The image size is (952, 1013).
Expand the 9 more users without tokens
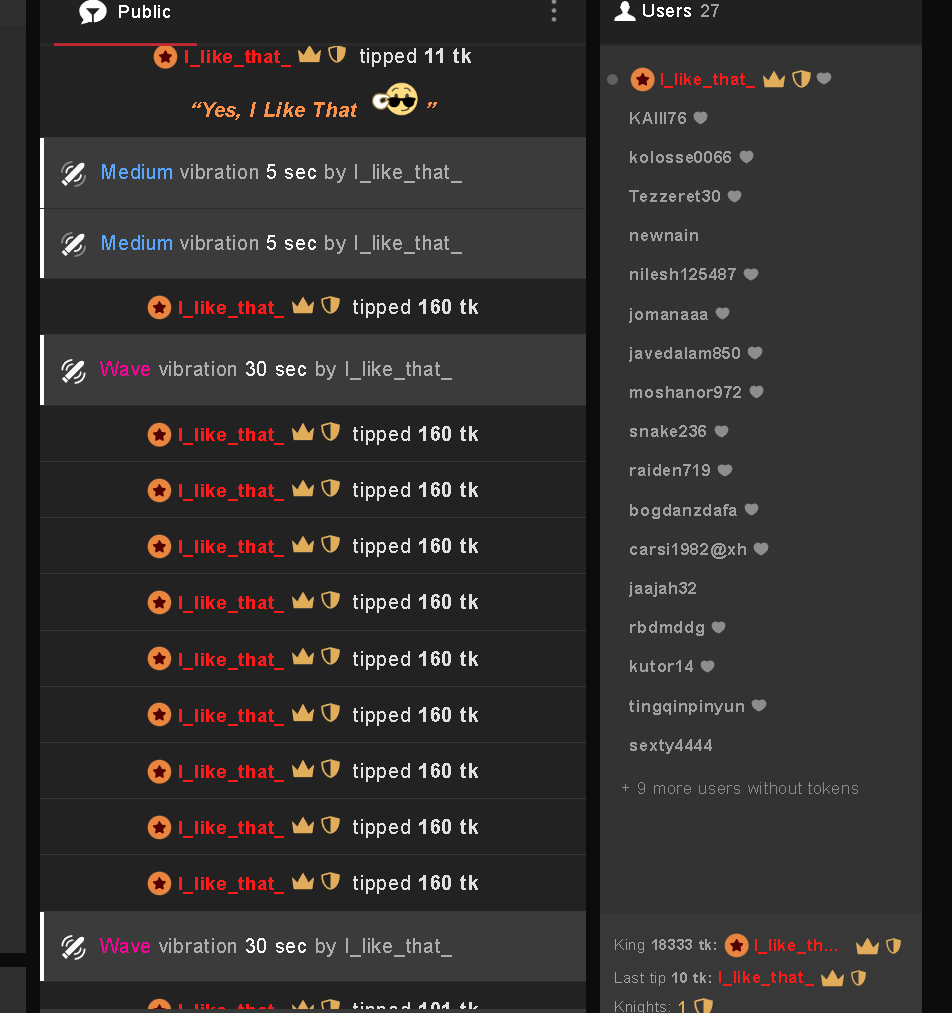[740, 788]
